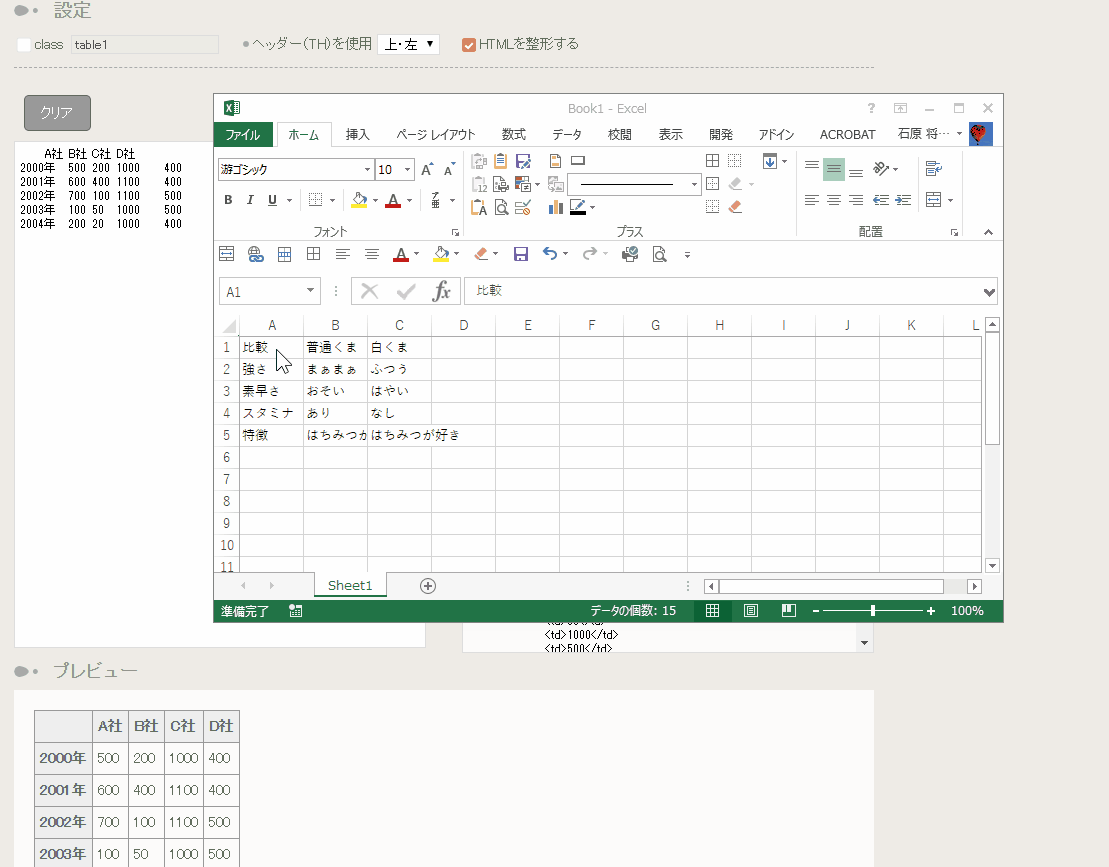Screen dimensions: 1109x867
Task: Click the wrap text icon
Action: point(934,168)
